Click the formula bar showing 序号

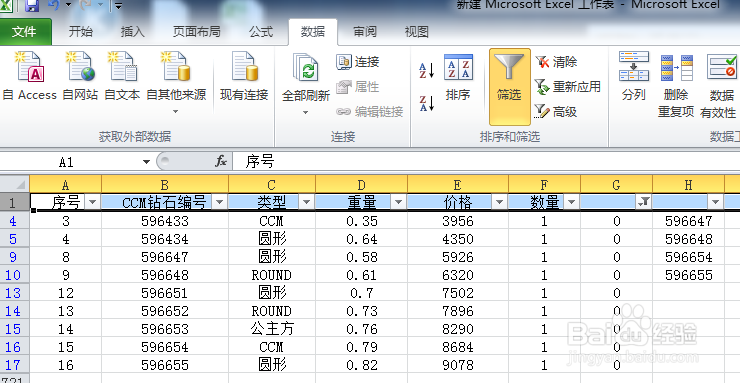point(486,162)
